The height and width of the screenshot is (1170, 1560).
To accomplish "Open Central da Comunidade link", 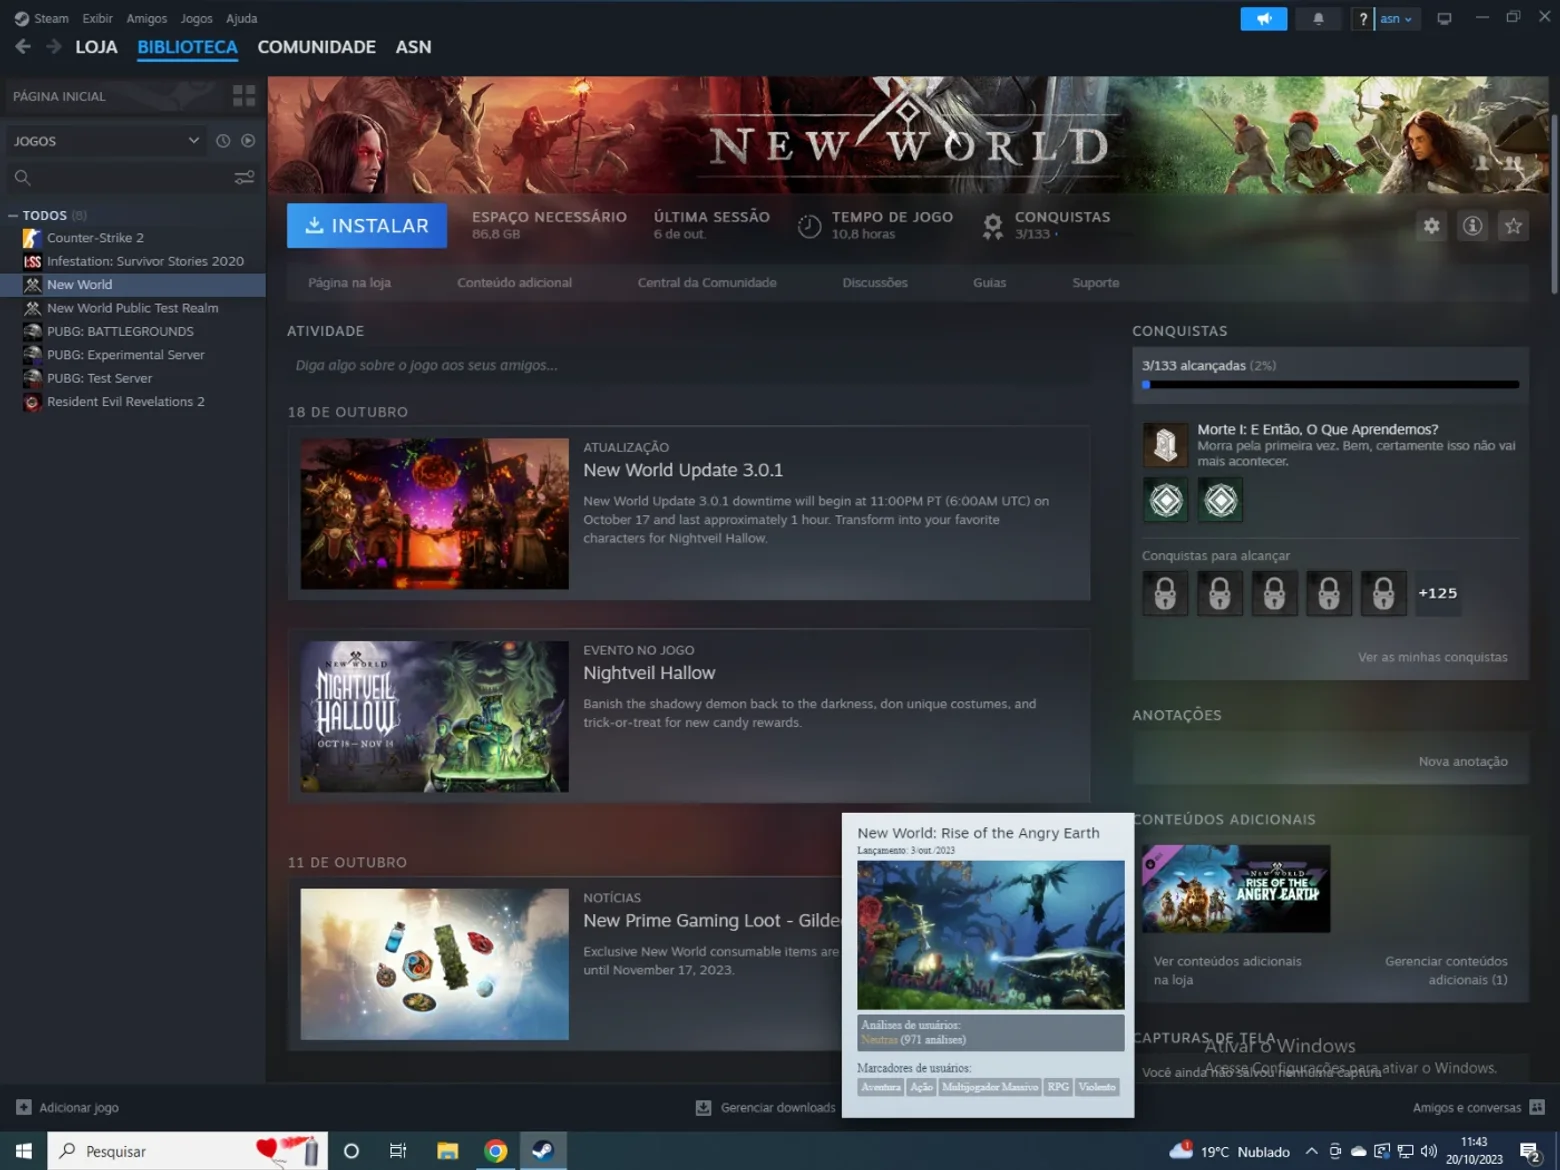I will pos(707,283).
